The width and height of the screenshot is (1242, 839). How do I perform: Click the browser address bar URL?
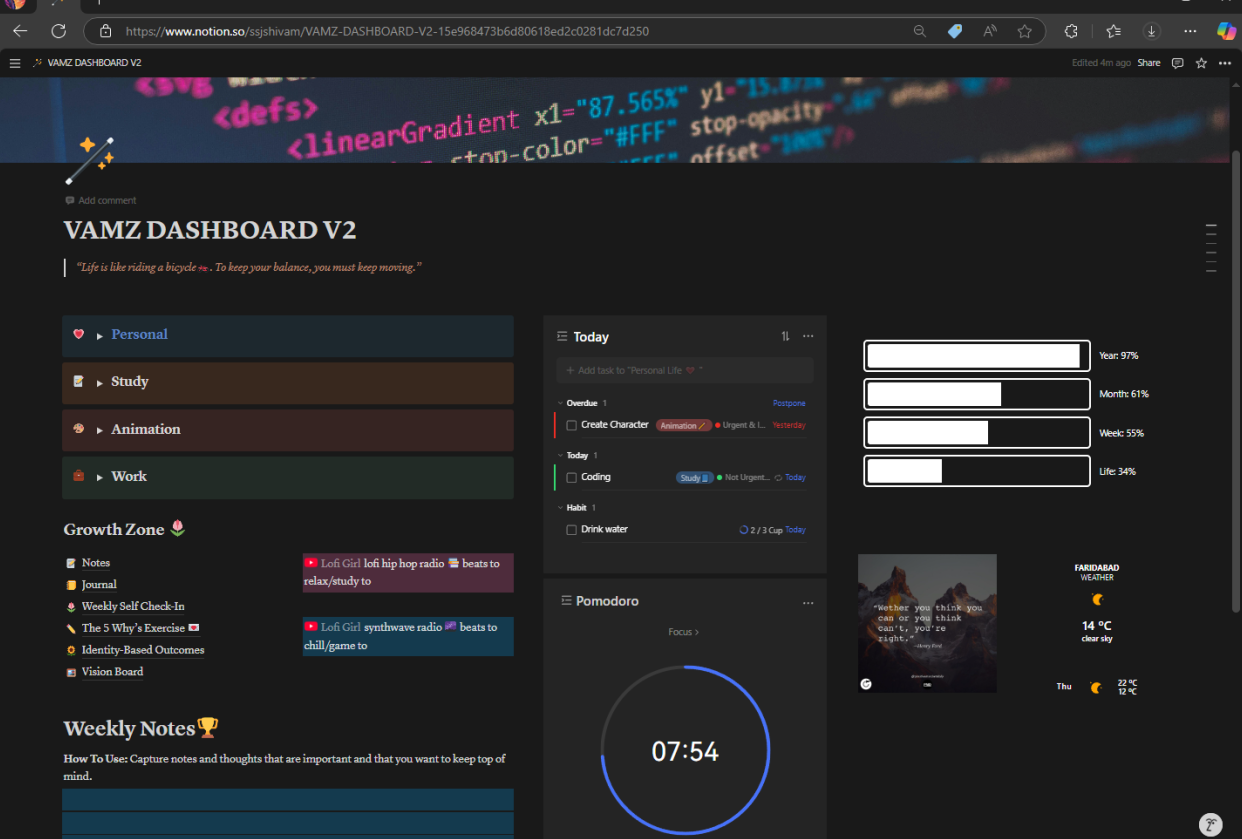tap(387, 31)
